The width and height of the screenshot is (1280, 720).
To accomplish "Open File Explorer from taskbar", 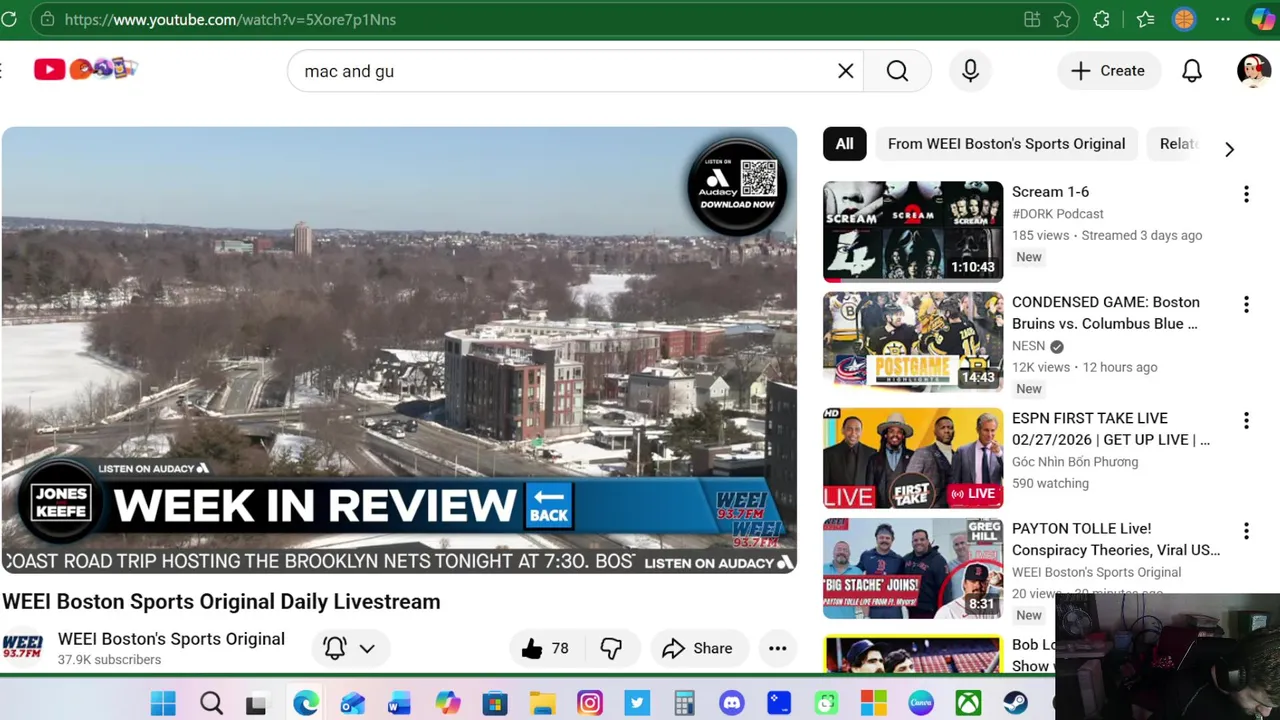I will point(542,703).
